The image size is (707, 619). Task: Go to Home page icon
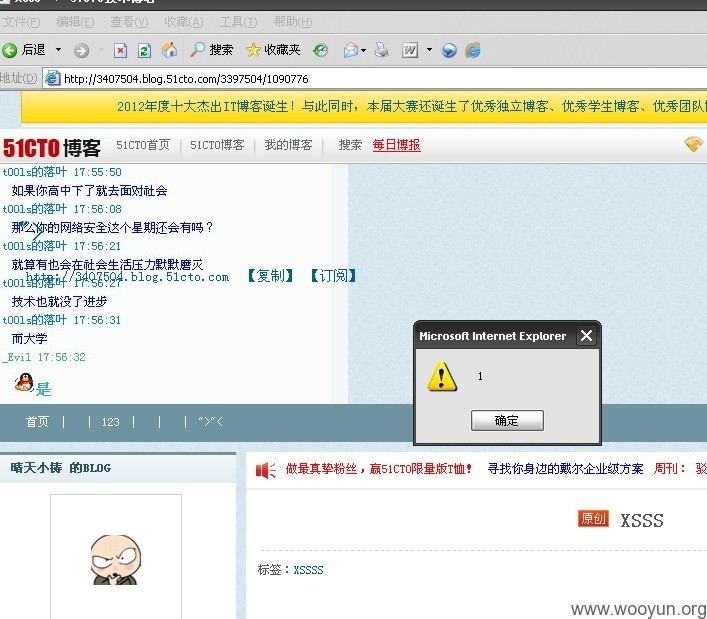pyautogui.click(x=170, y=50)
